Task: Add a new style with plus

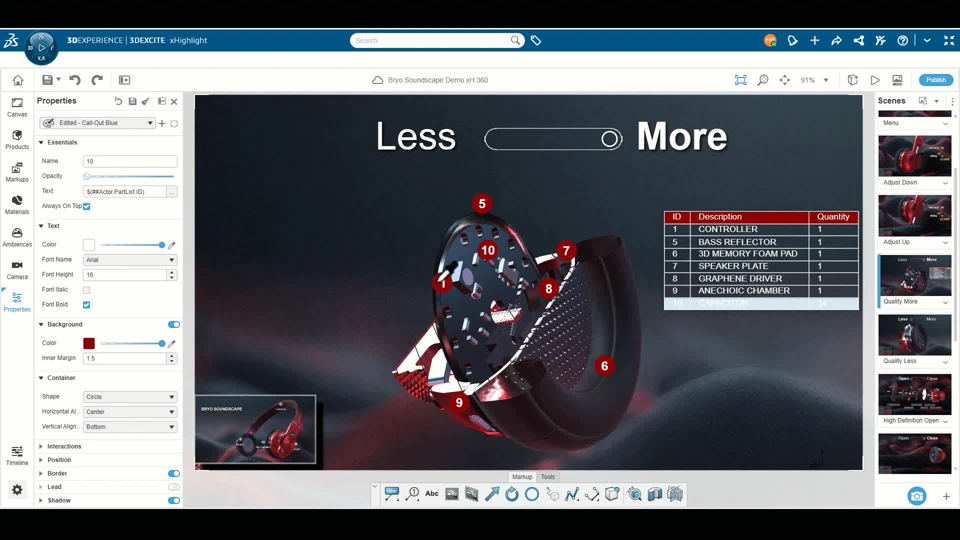Action: (162, 123)
